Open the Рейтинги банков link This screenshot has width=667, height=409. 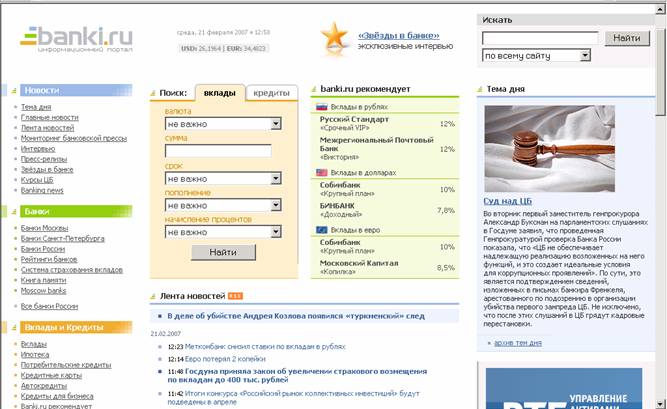click(49, 260)
